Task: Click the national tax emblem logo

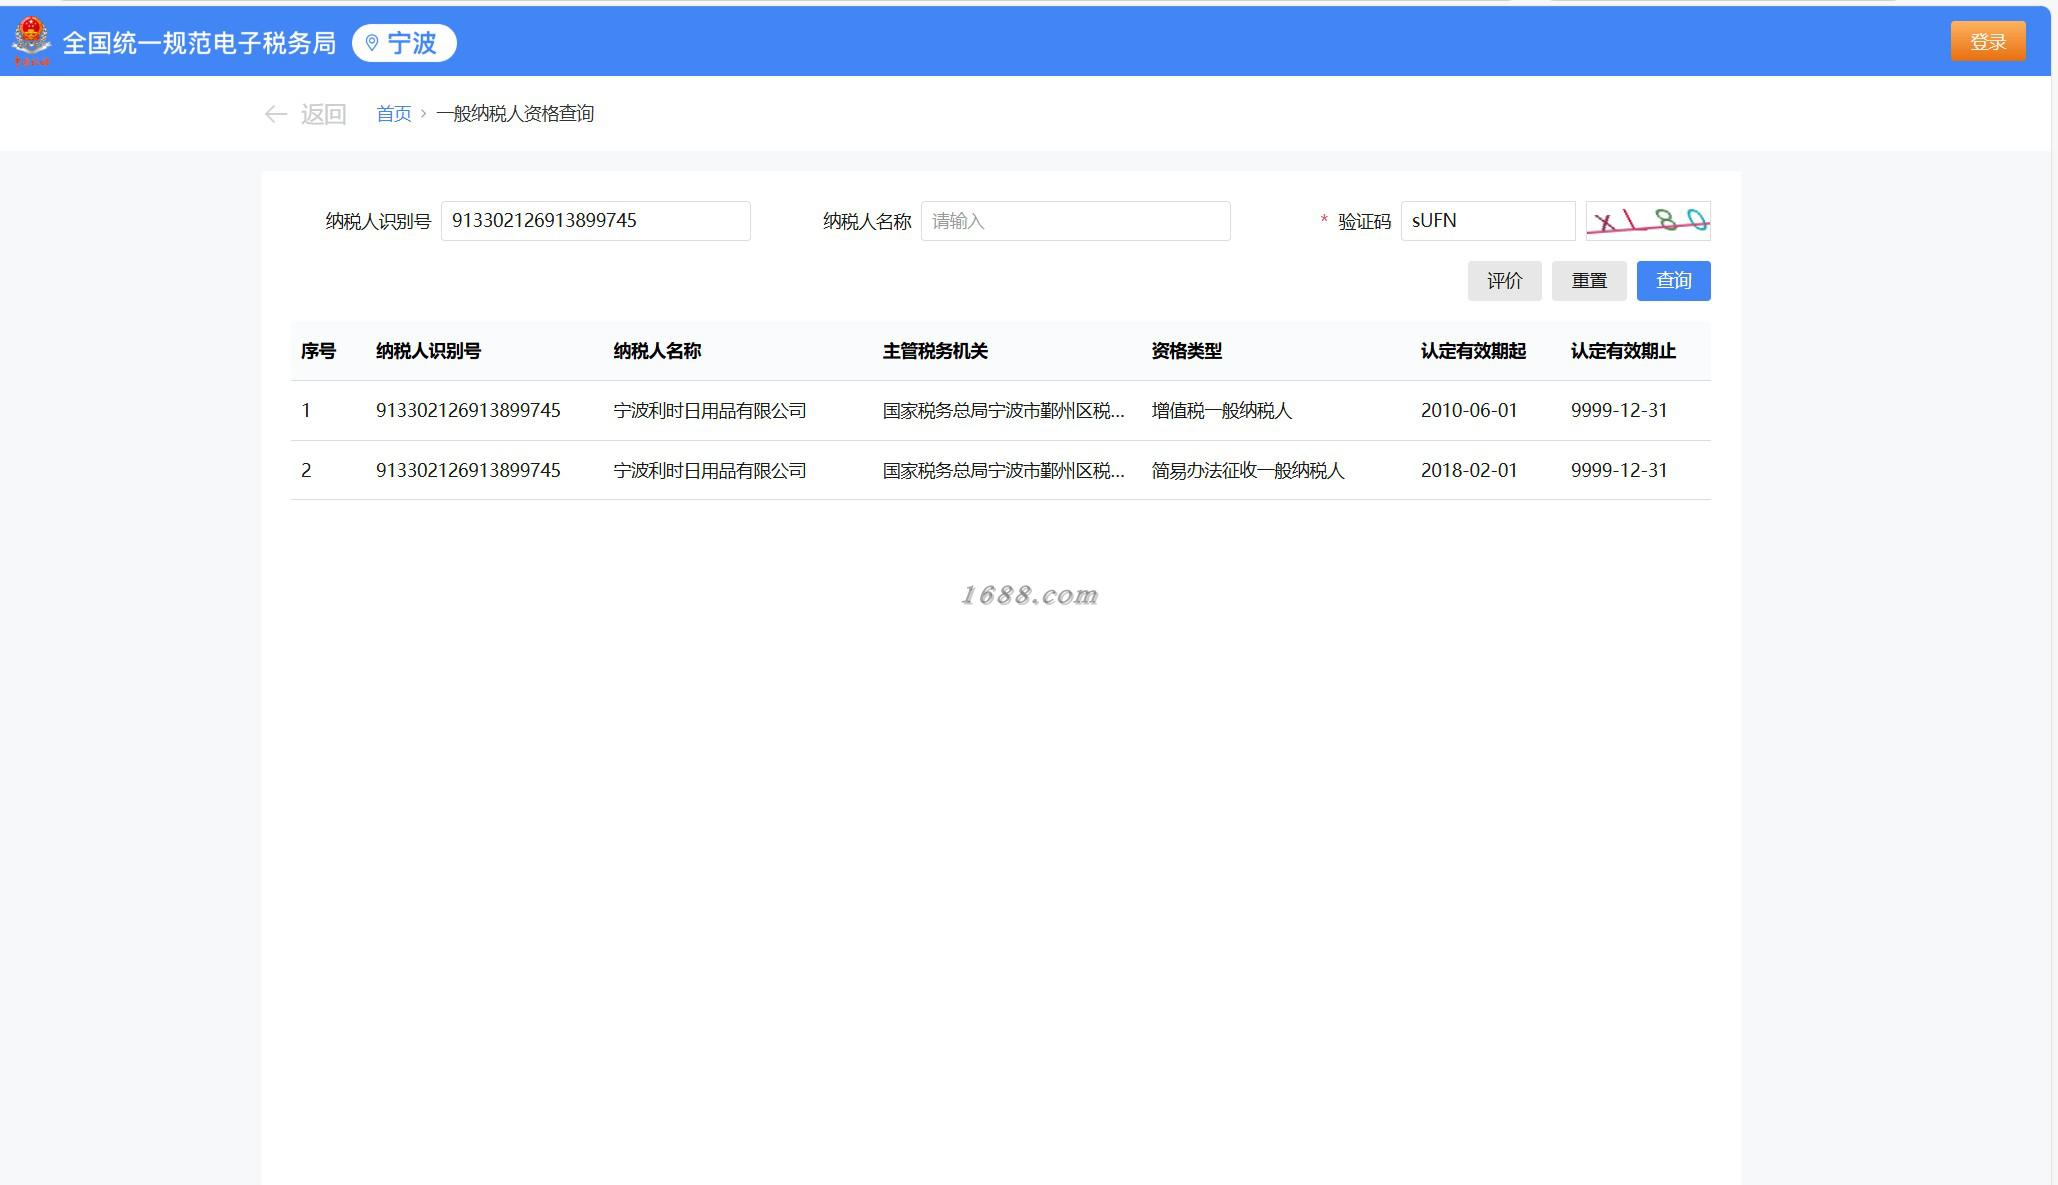Action: (31, 42)
